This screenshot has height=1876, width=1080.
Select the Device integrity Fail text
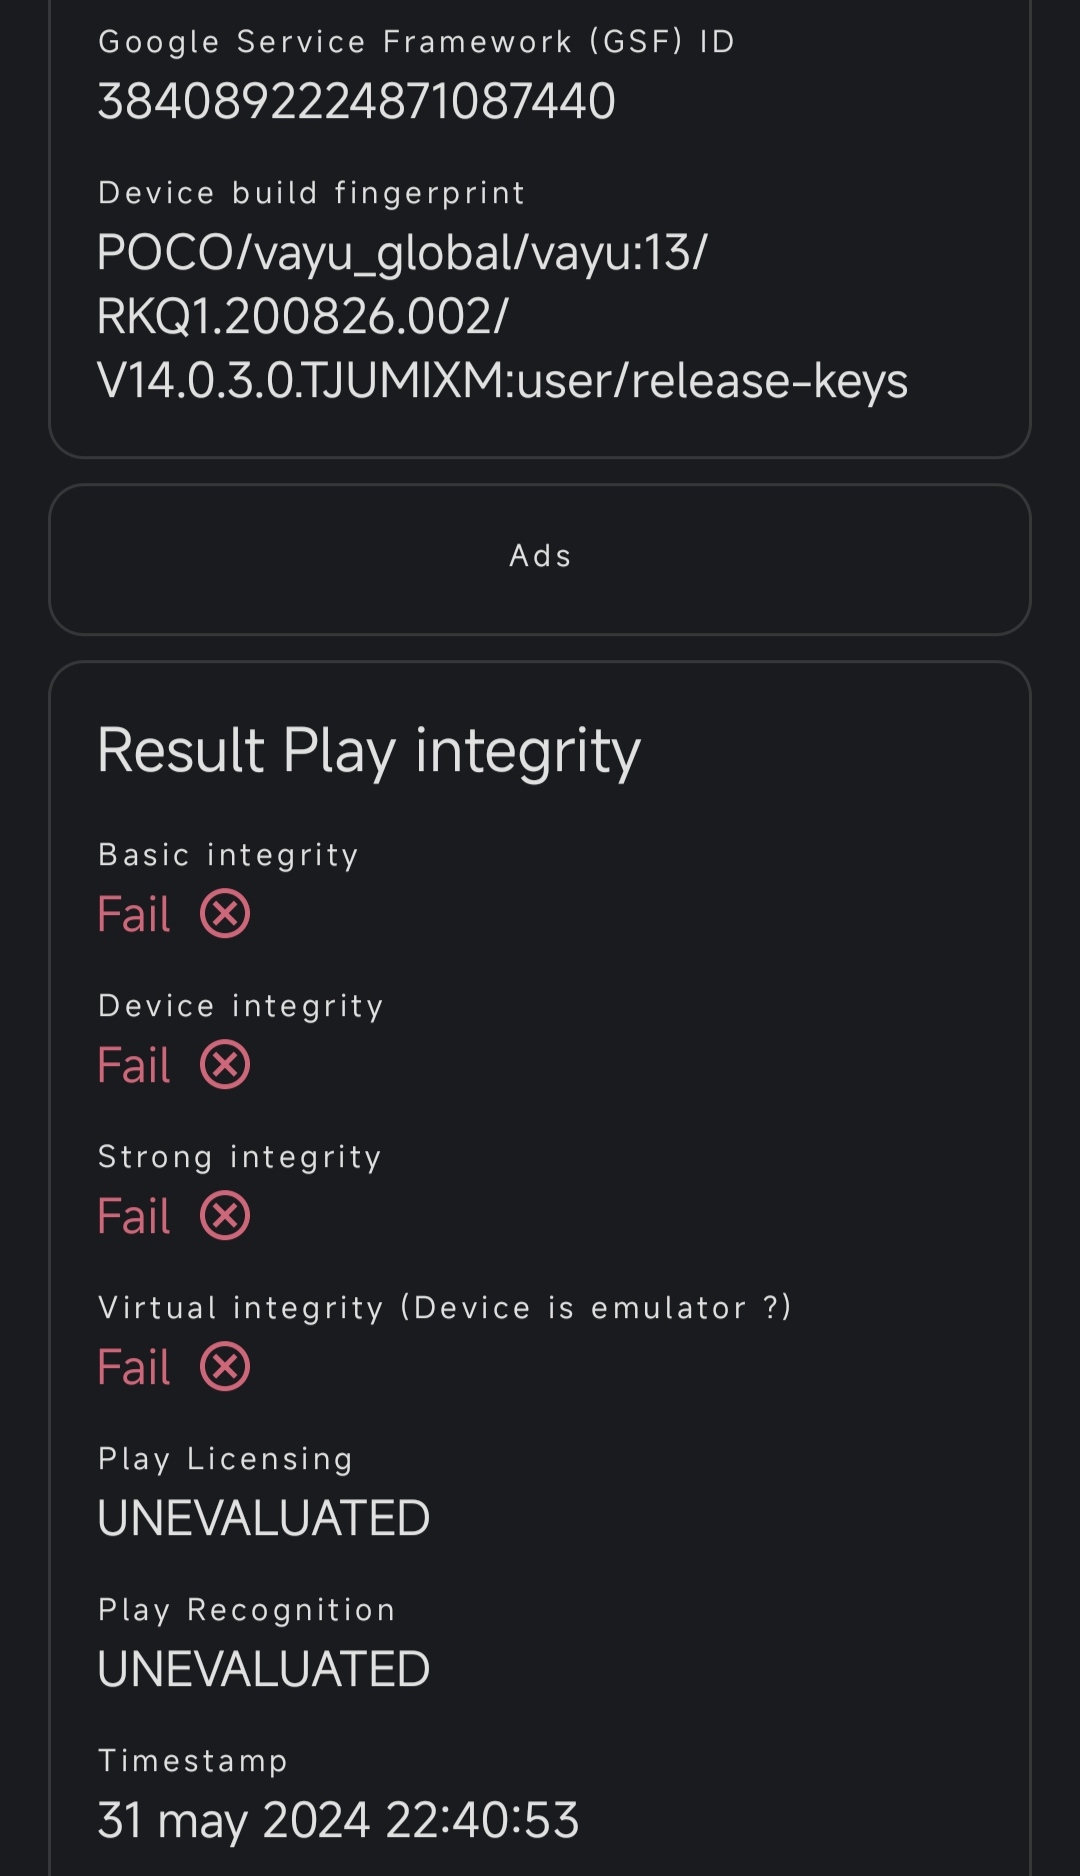click(134, 1065)
